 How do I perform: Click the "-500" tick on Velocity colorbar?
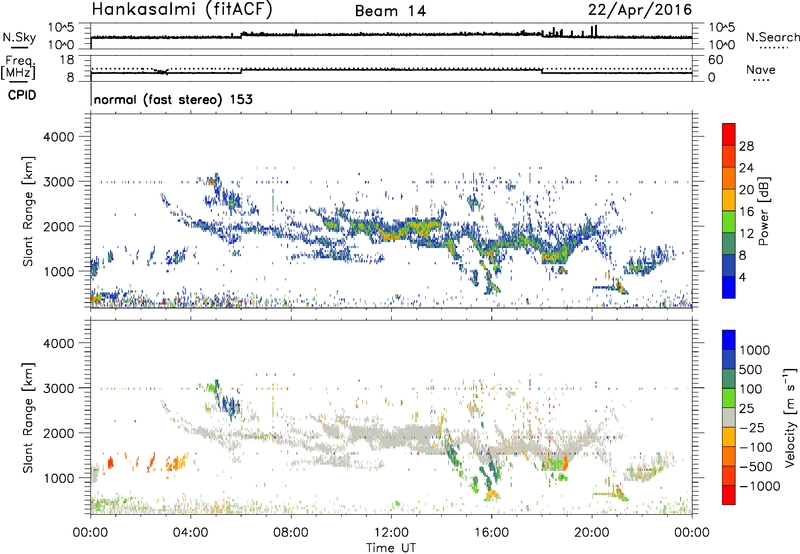(755, 467)
